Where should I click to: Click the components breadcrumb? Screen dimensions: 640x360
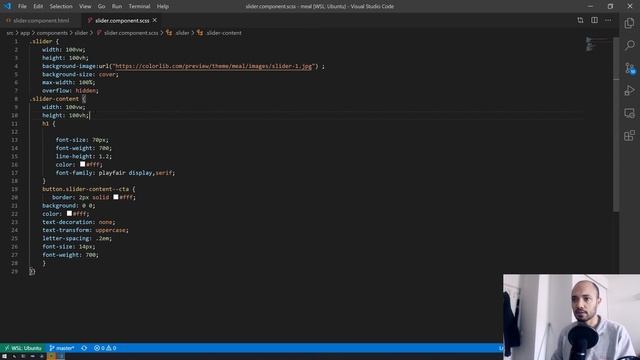[52, 33]
